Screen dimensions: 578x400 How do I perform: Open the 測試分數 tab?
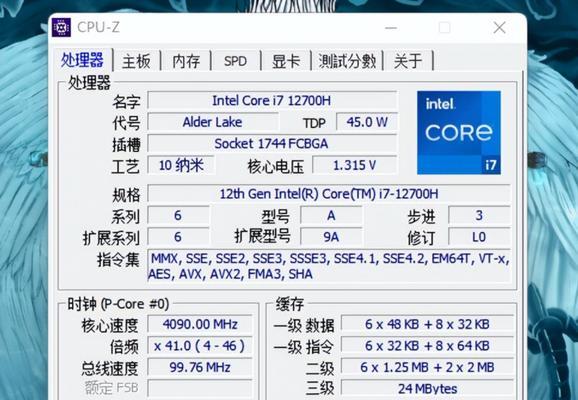(x=347, y=61)
